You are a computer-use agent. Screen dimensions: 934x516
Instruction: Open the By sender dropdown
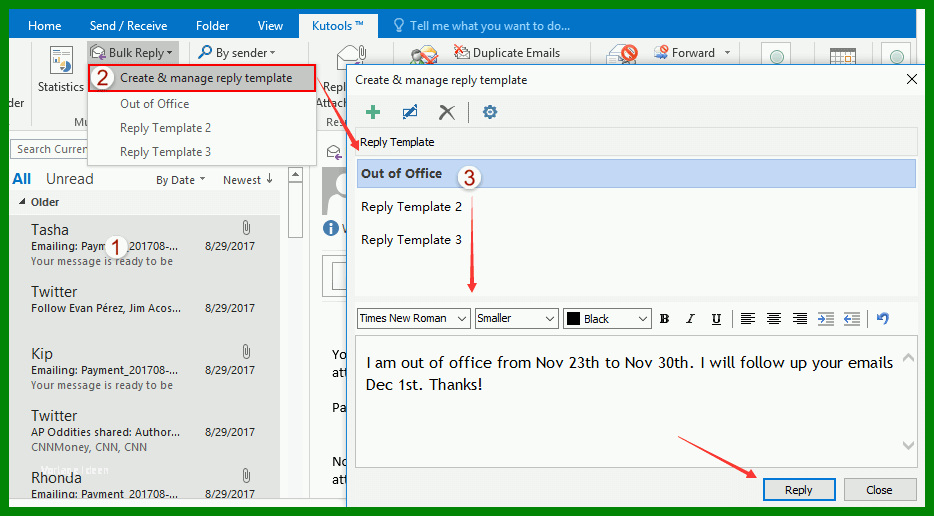tap(237, 52)
